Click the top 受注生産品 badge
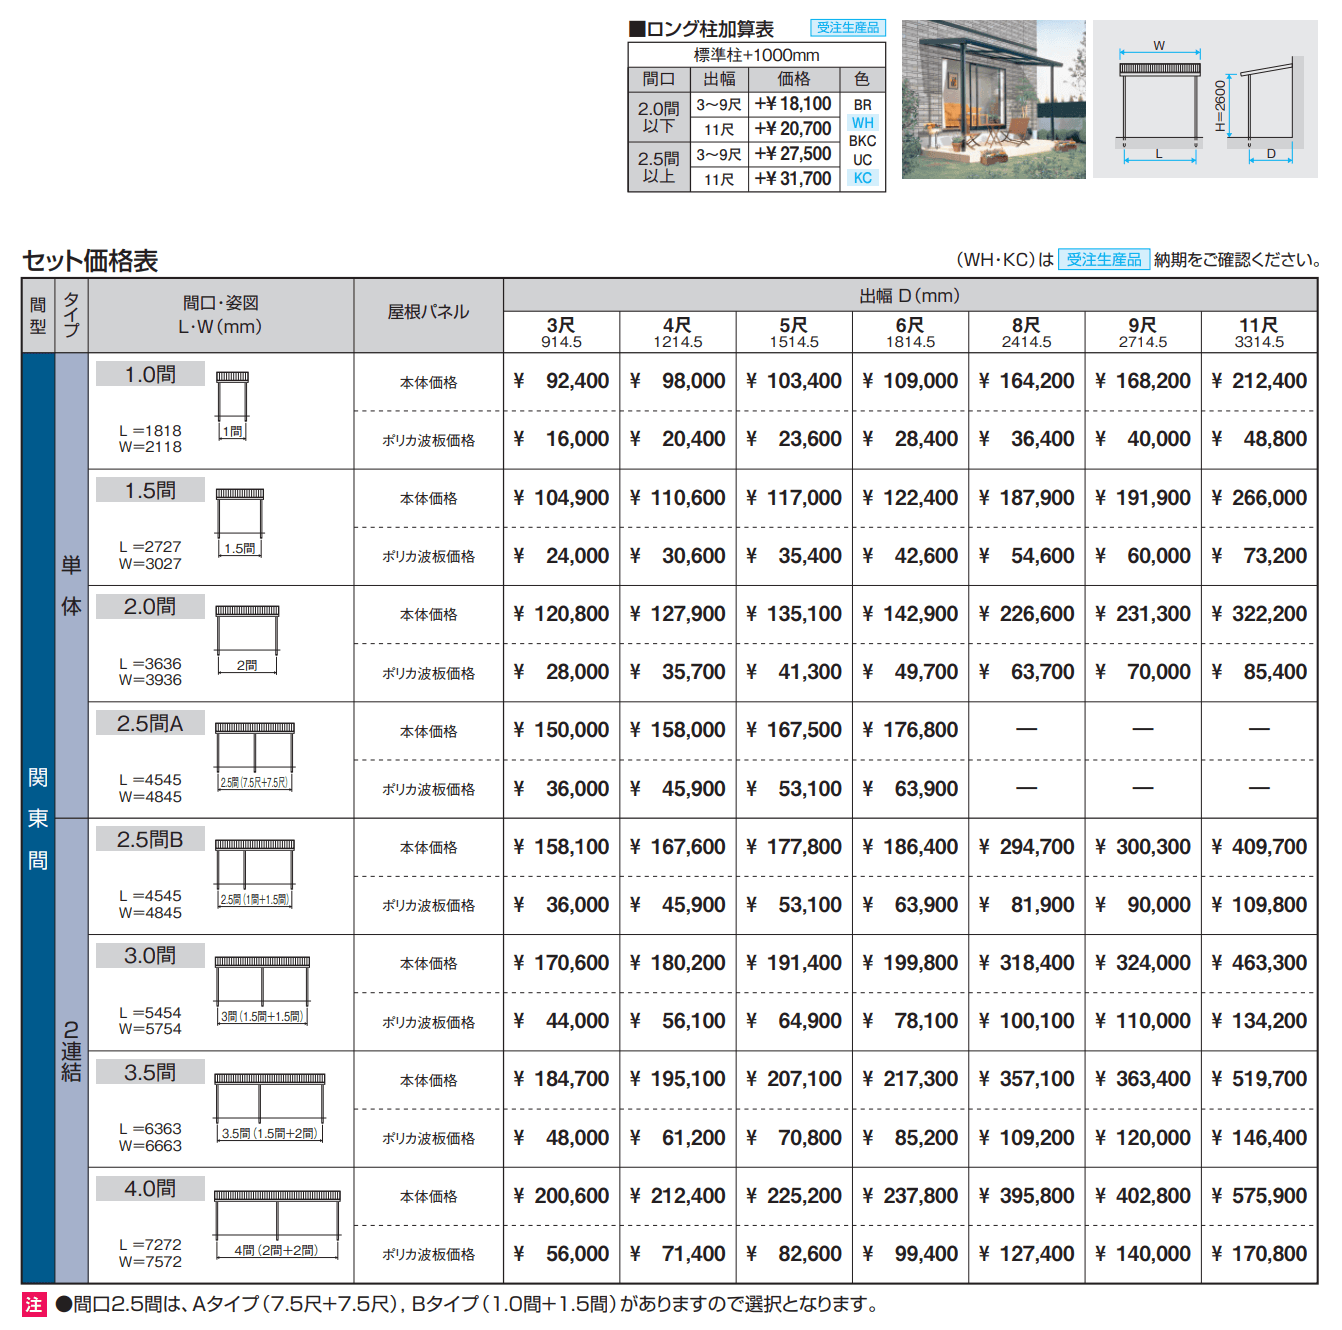 coord(848,28)
